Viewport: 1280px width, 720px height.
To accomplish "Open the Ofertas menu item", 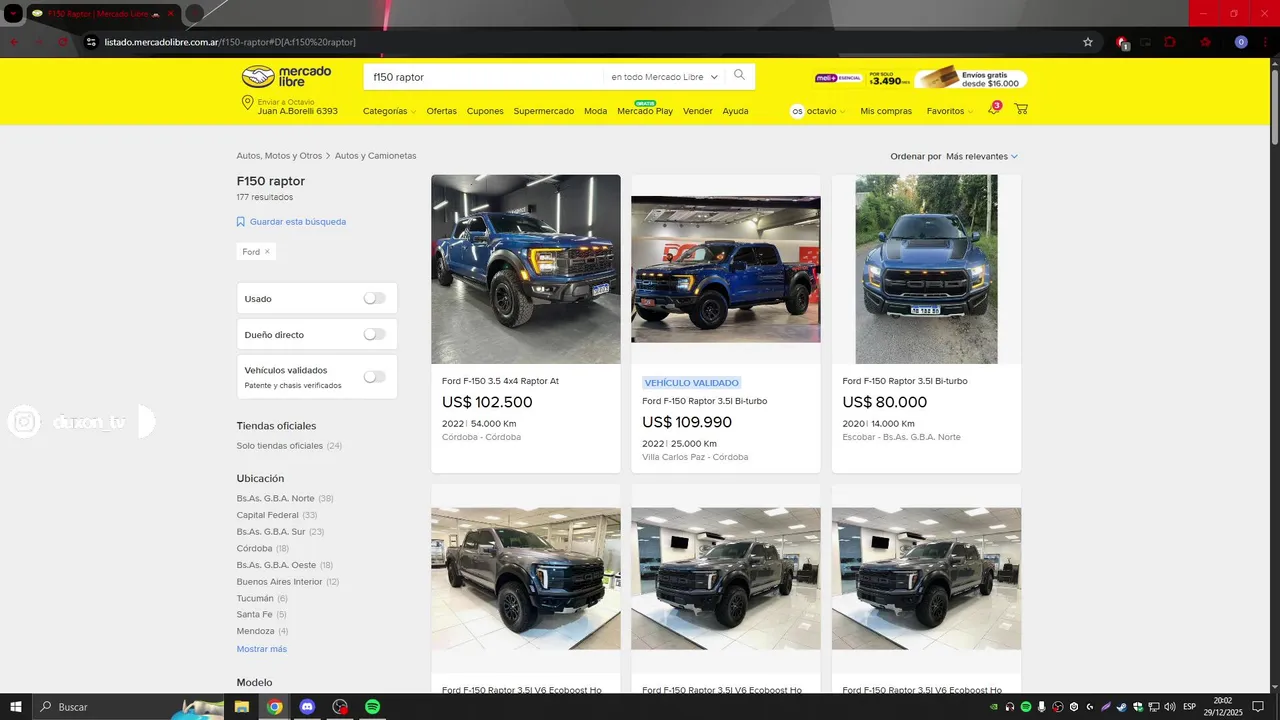I will [442, 111].
